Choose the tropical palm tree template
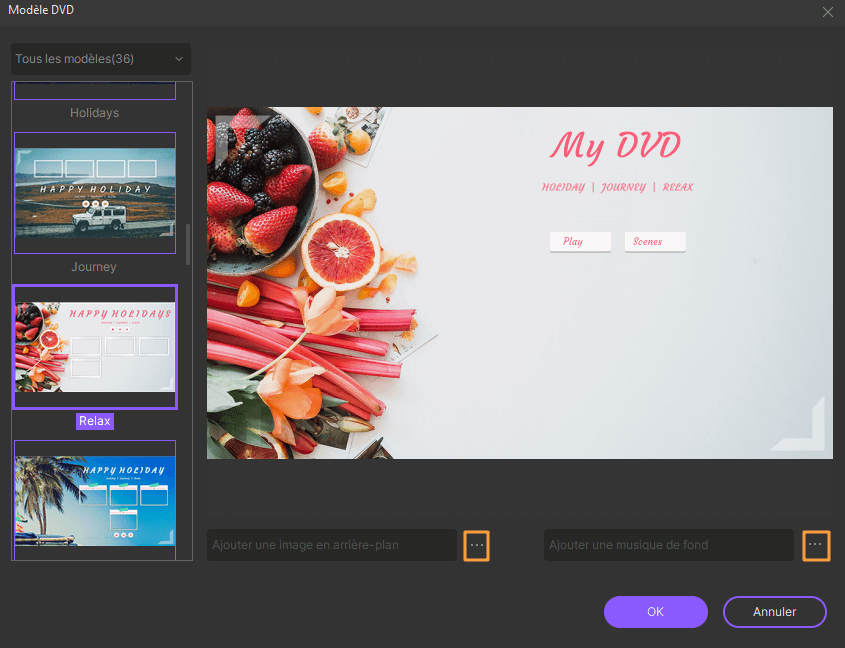The height and width of the screenshot is (648, 845). coord(95,498)
